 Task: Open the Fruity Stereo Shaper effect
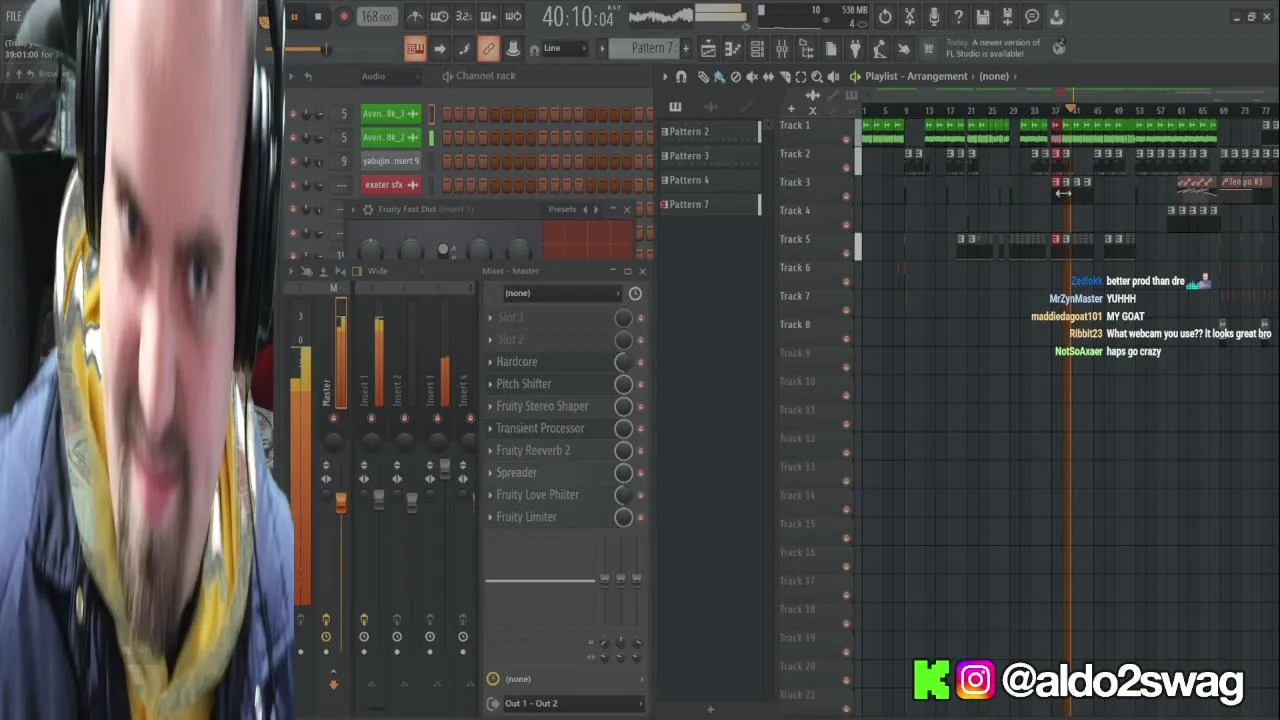(542, 406)
